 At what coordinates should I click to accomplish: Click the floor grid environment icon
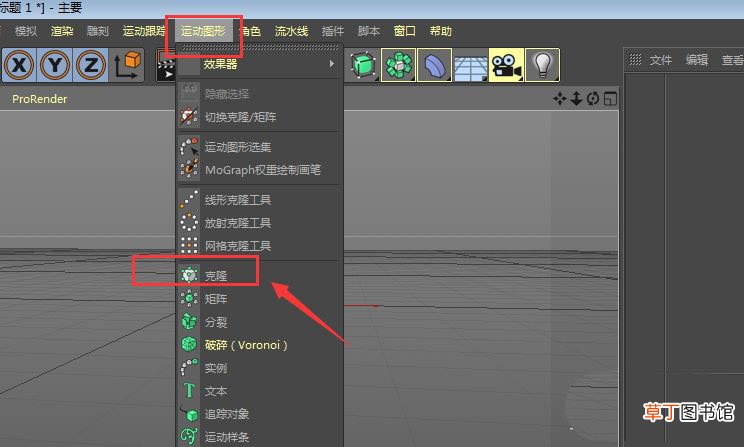pos(470,65)
